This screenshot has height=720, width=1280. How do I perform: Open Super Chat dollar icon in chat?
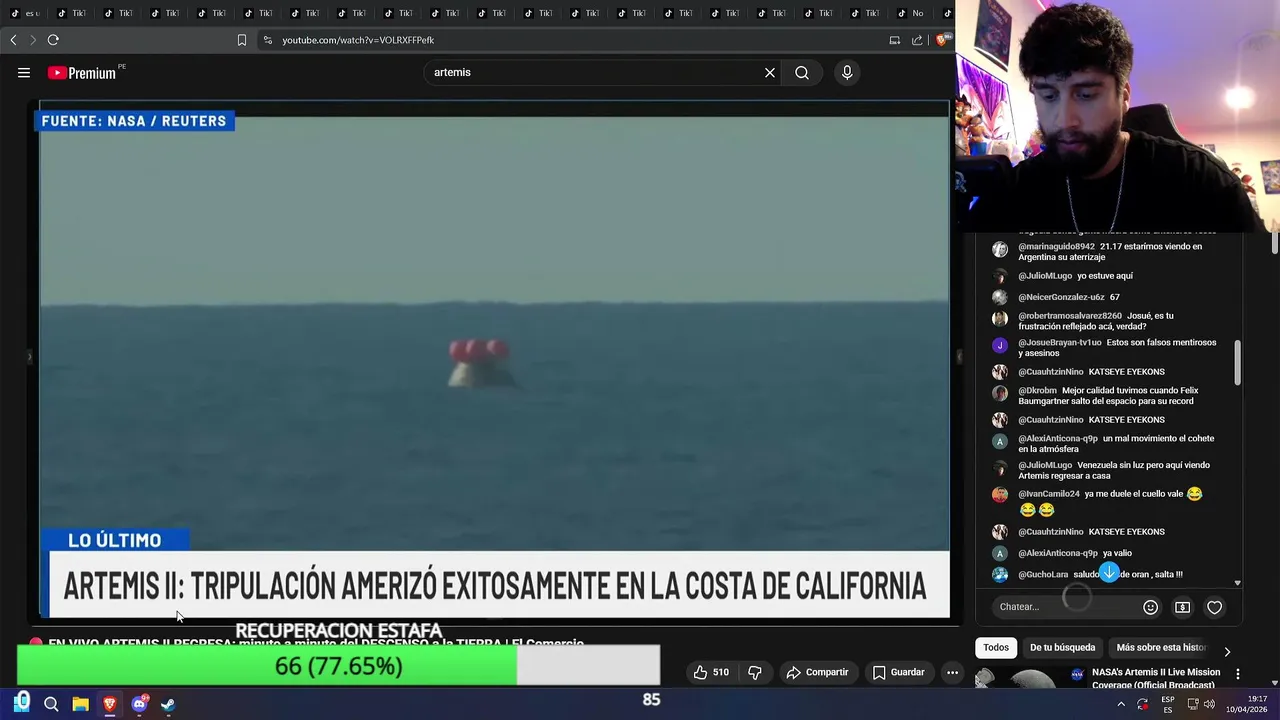pos(1182,607)
